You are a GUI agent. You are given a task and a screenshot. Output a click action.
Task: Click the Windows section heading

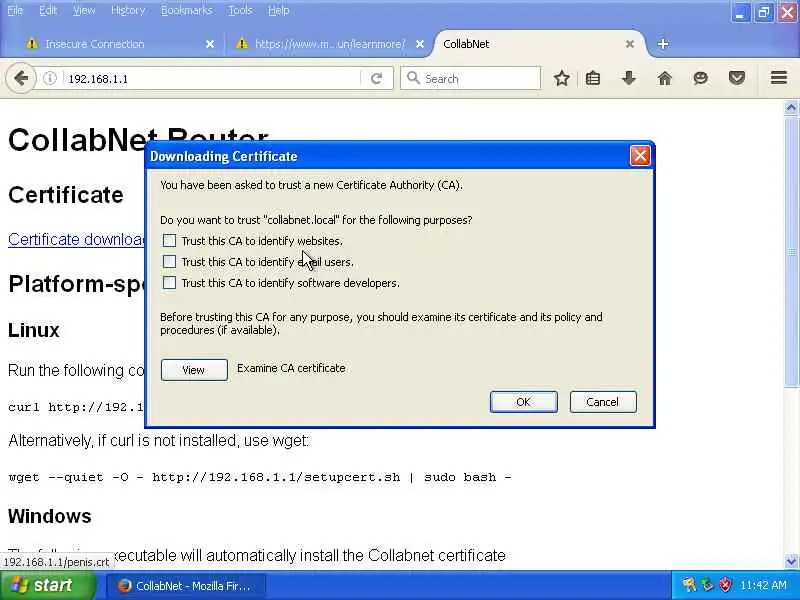tap(49, 516)
